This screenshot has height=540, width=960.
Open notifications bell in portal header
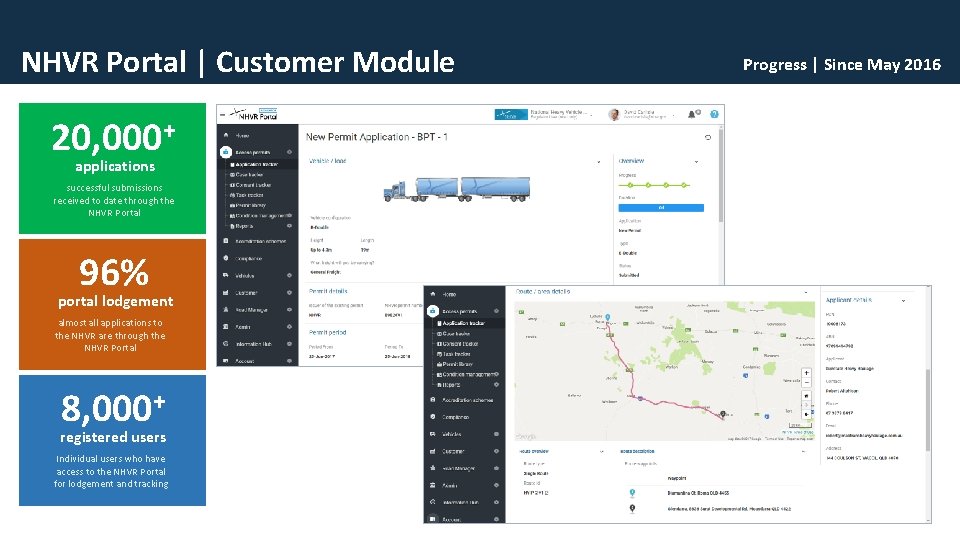click(692, 114)
